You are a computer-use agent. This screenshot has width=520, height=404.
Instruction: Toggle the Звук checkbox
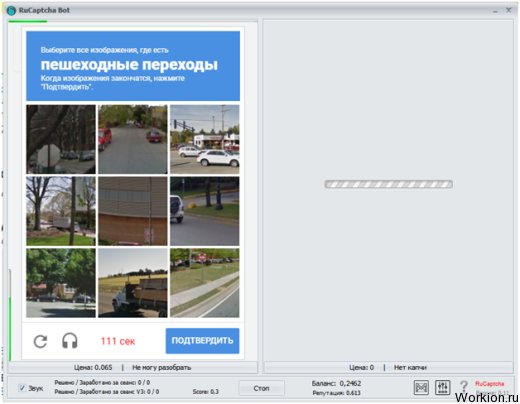tap(22, 388)
